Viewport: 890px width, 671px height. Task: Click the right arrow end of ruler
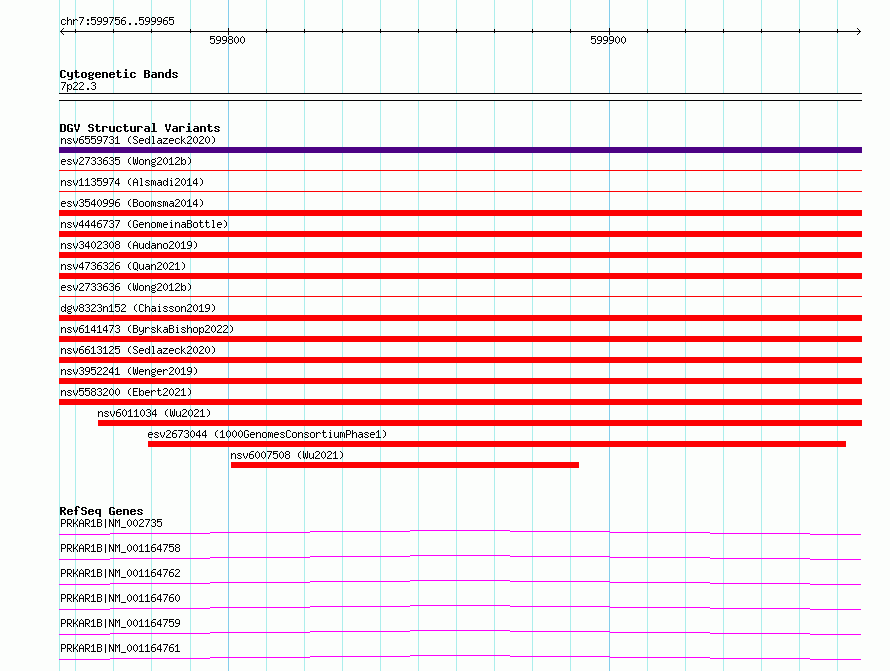[x=859, y=32]
